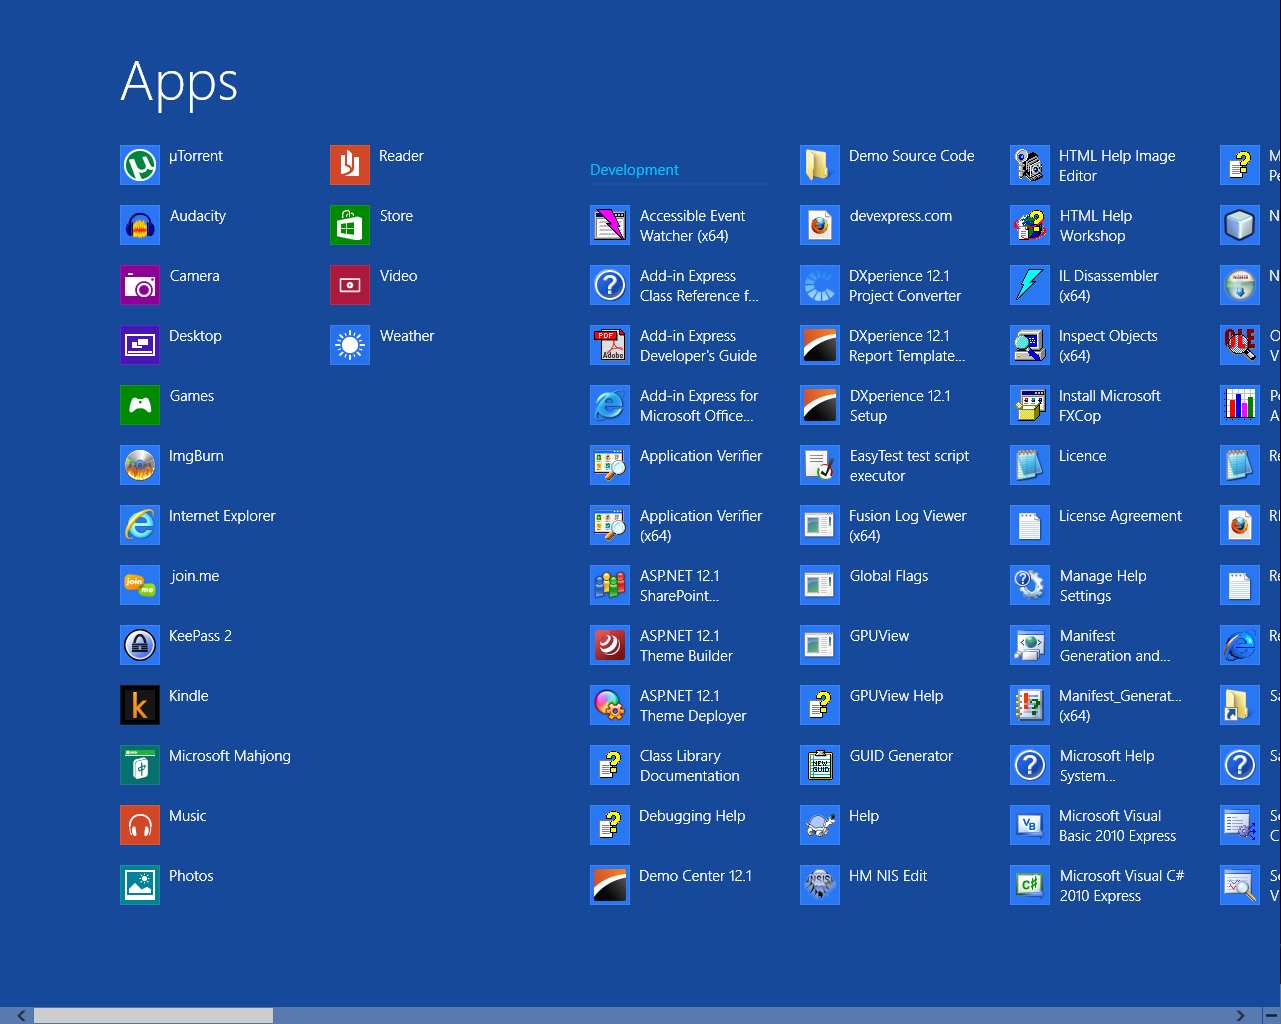Open the Development group heading
Screen dimensions: 1281x1024
pyautogui.click(x=634, y=170)
